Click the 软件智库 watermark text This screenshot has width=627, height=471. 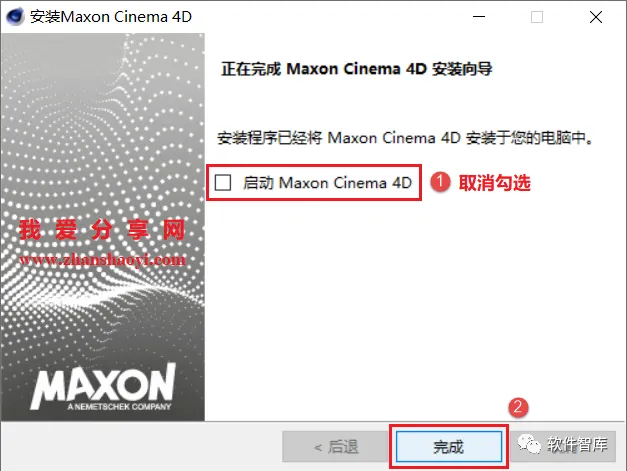(x=577, y=444)
